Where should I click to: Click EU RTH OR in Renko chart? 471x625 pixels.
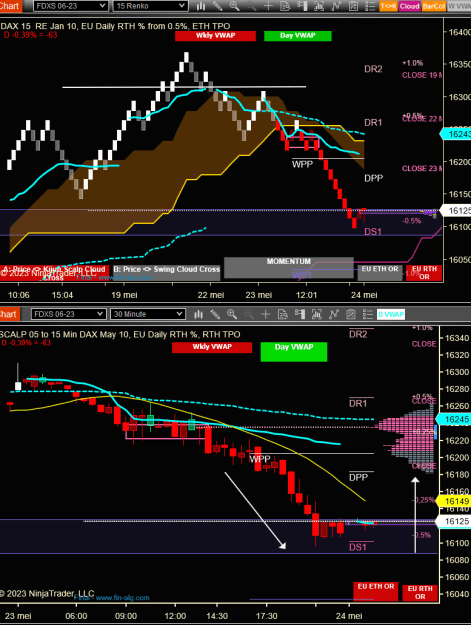(424, 273)
